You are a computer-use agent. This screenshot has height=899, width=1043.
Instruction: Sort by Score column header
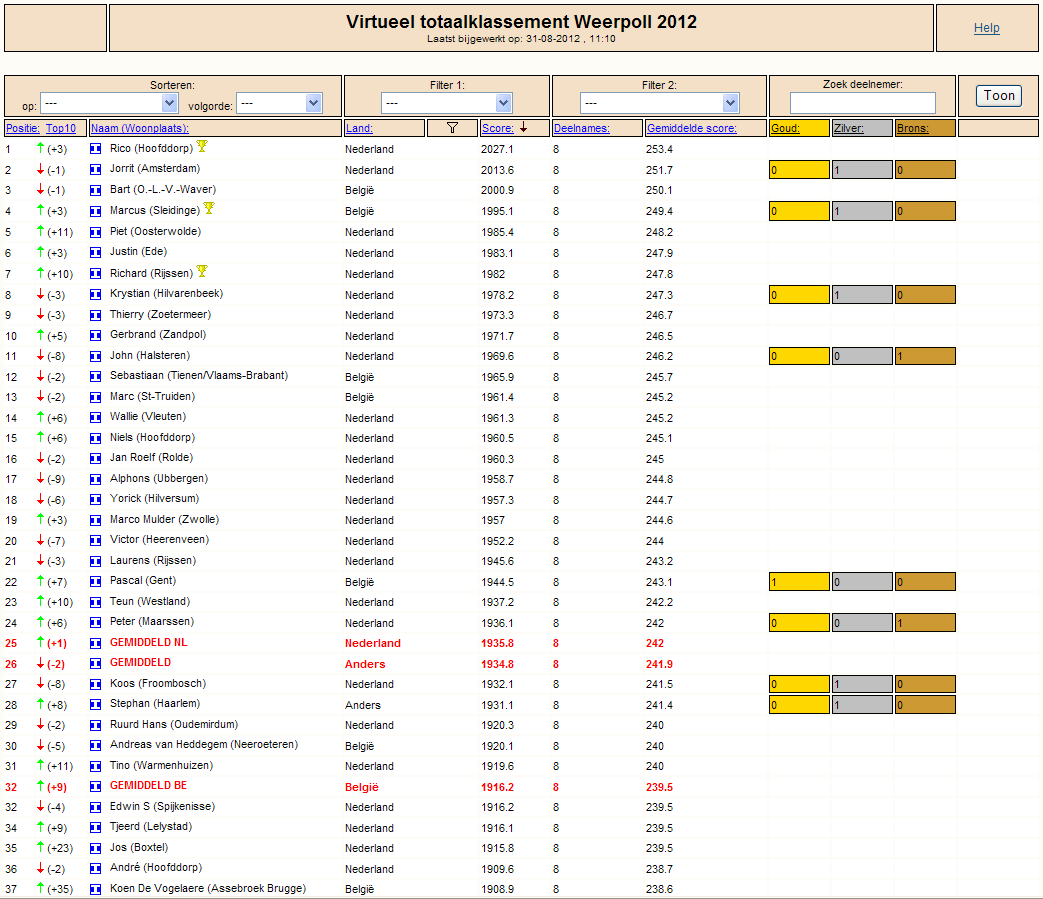tap(498, 128)
